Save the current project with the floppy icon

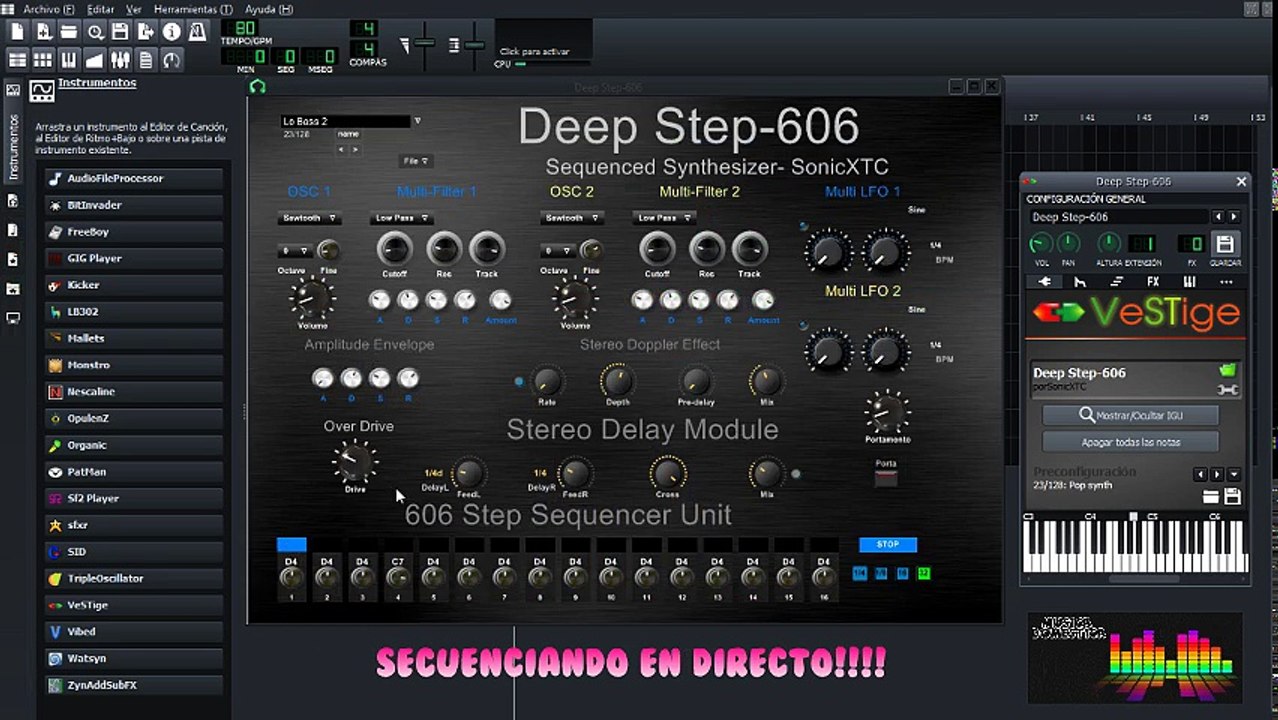[x=120, y=32]
